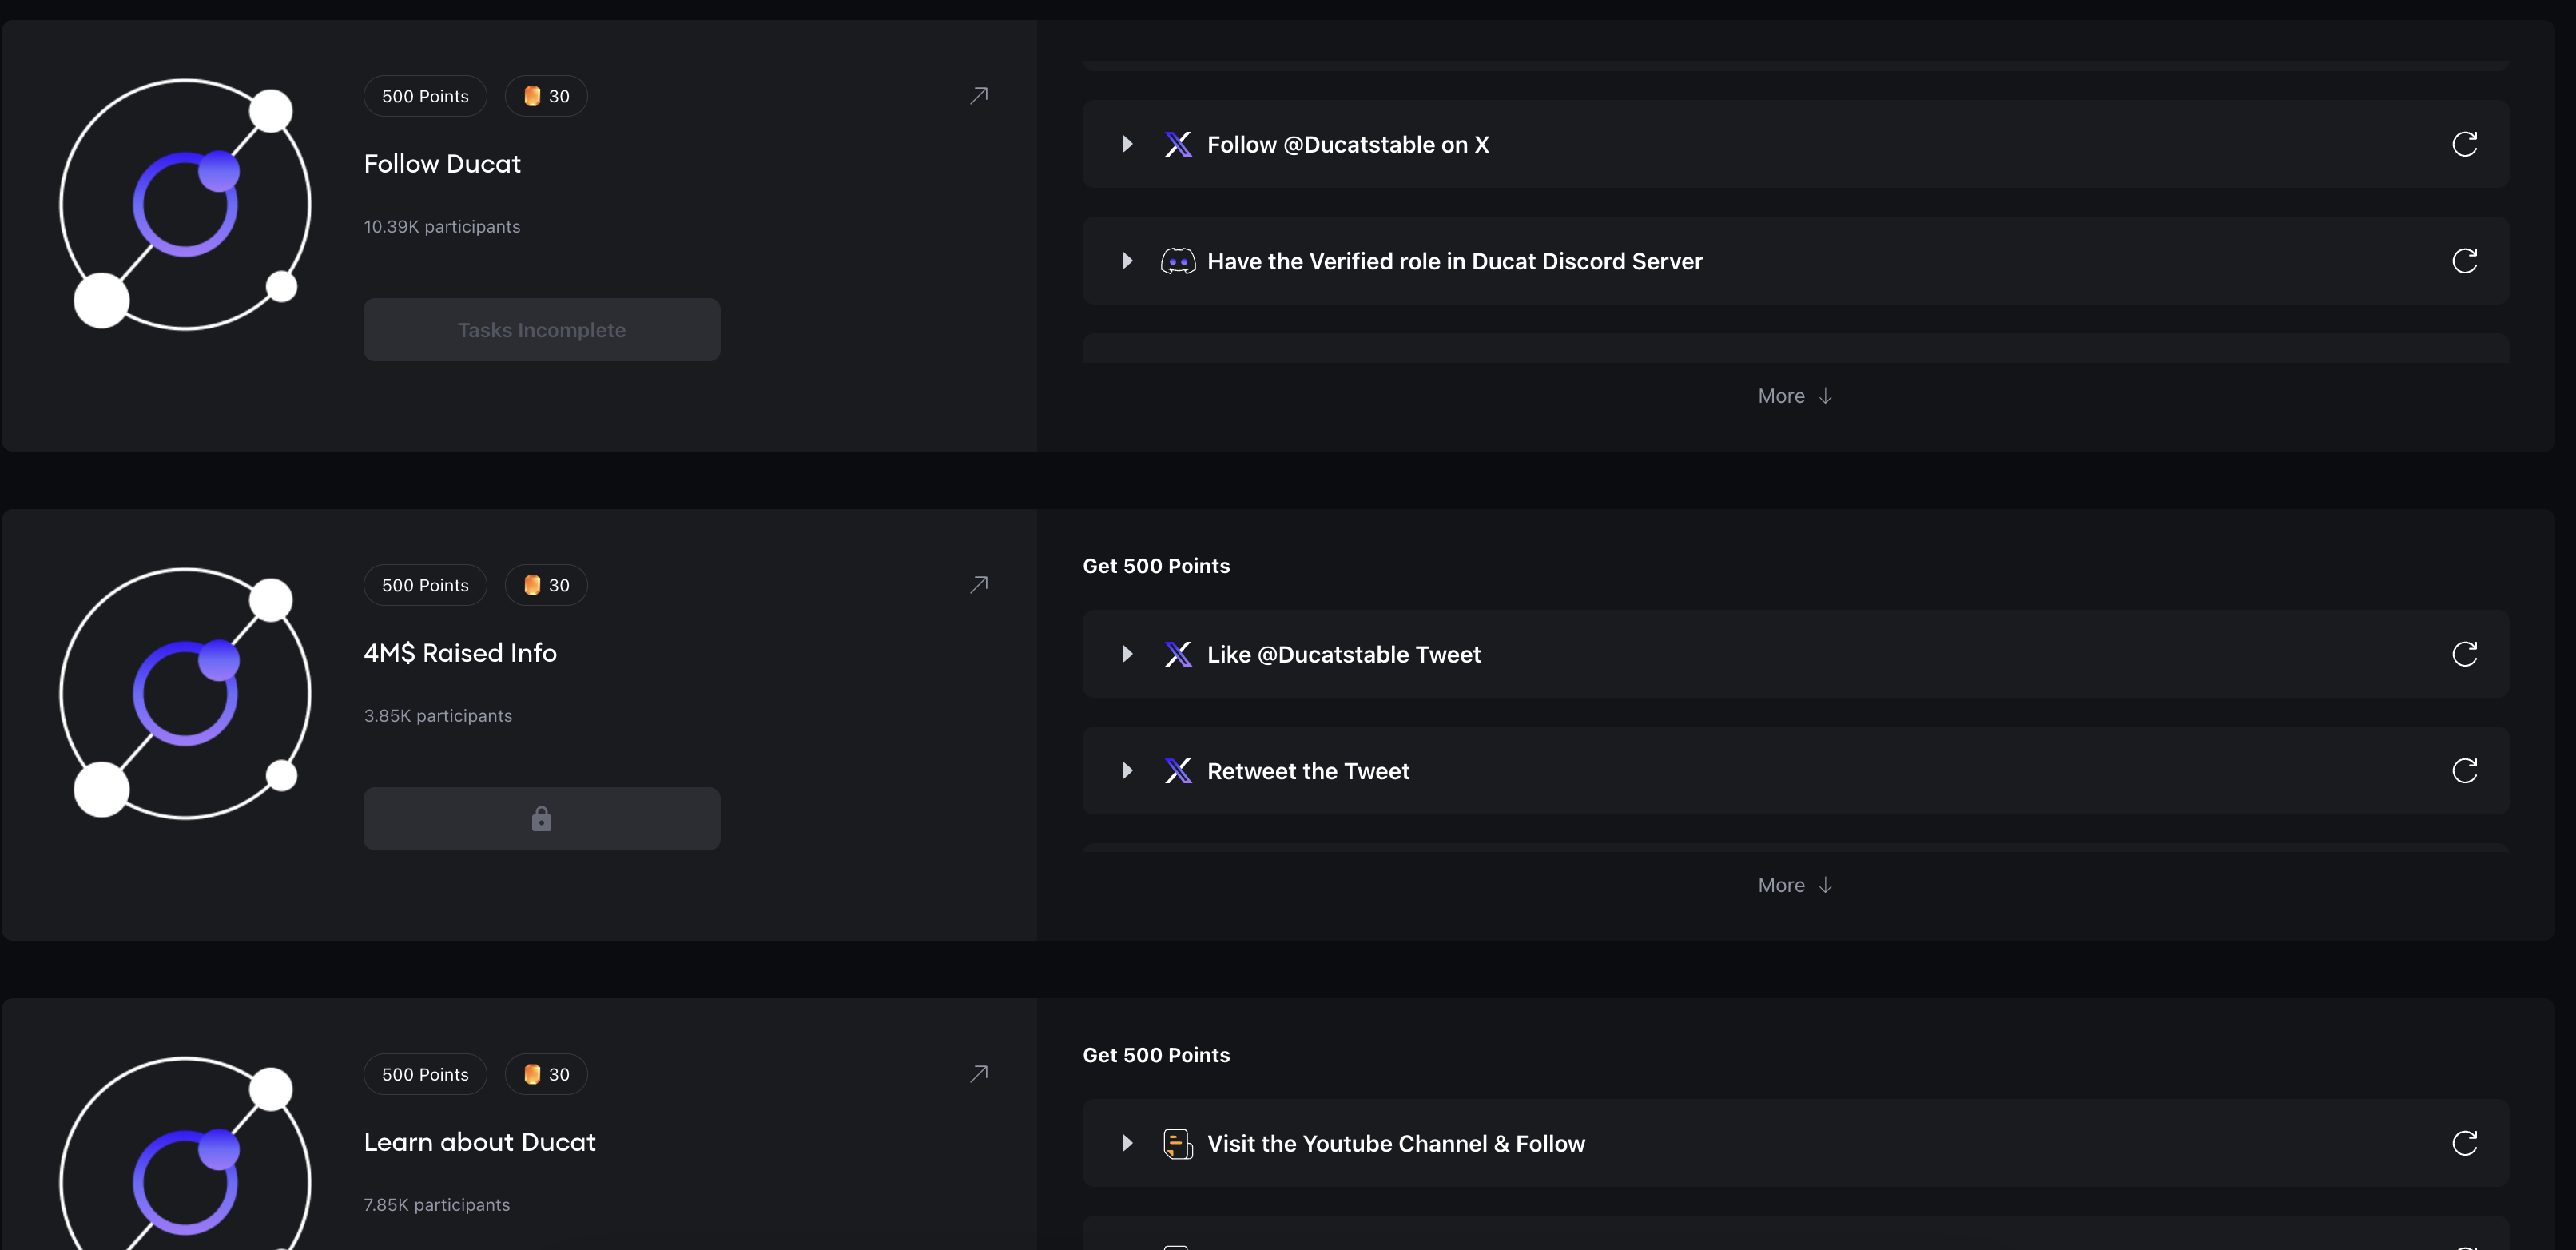Viewport: 2576px width, 1250px height.
Task: Expand the Discord Verified role task
Action: coord(1127,261)
